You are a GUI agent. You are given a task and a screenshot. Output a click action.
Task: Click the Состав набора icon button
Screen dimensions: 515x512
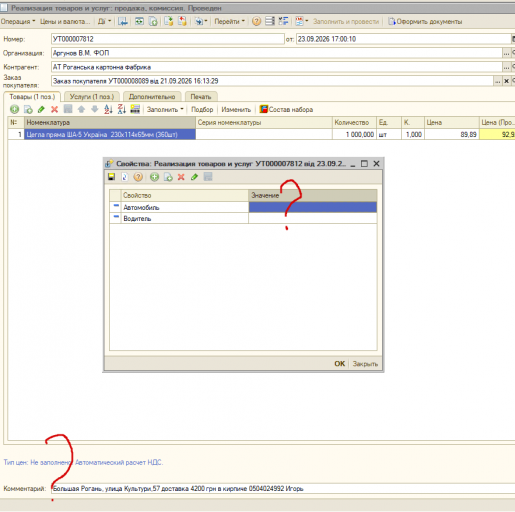(x=286, y=109)
